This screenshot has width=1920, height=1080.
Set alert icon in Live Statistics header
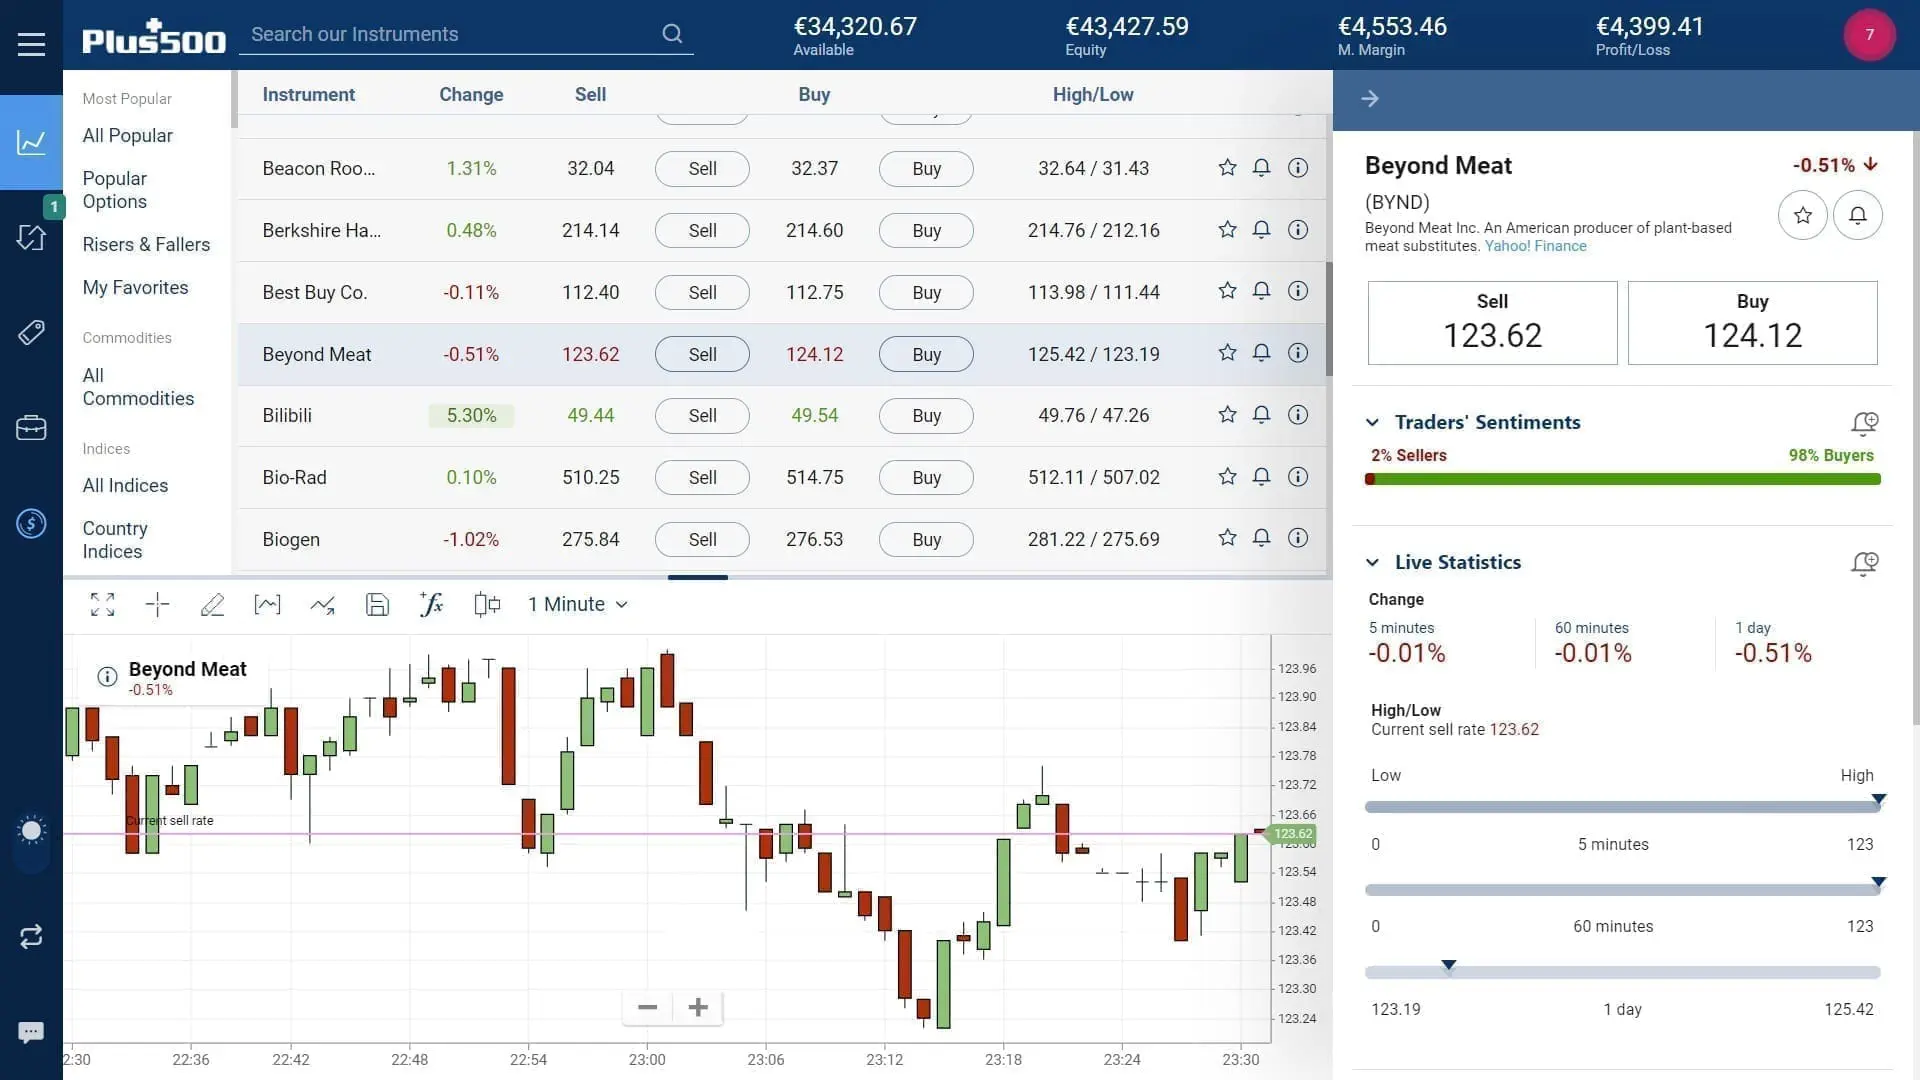pos(1864,563)
